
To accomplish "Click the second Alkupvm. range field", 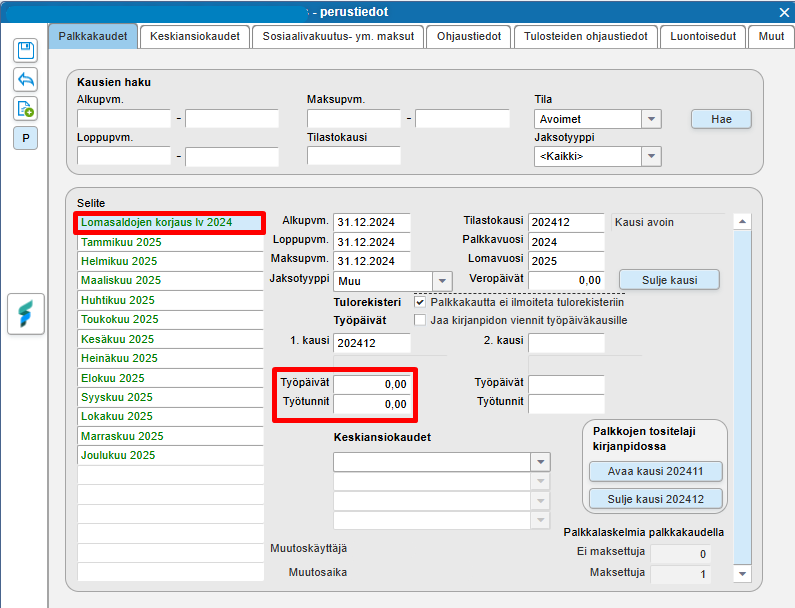I will [x=232, y=119].
